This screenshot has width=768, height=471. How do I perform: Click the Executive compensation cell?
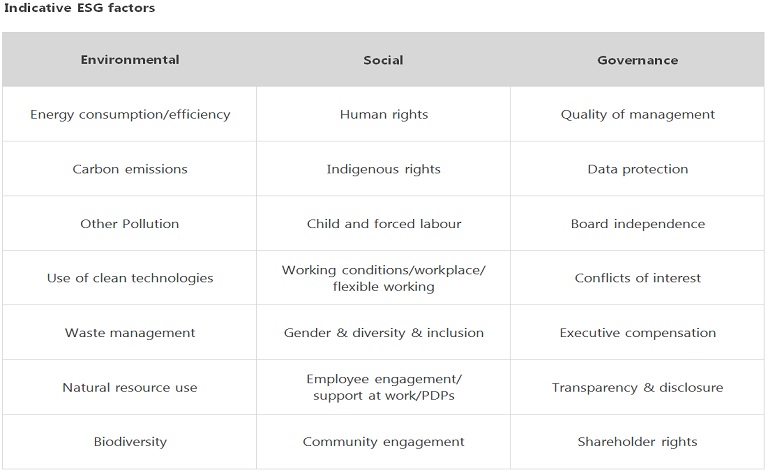[x=637, y=332]
